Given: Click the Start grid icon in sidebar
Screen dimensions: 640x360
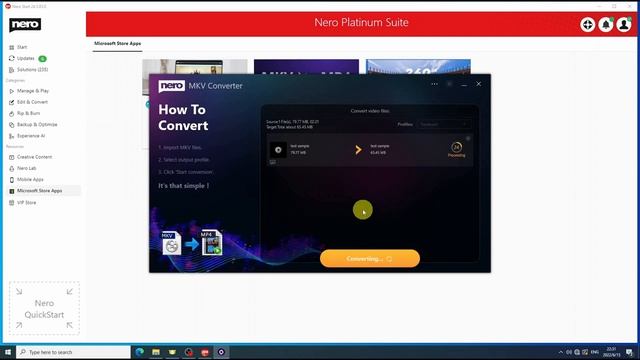Looking at the screenshot, I should point(11,47).
